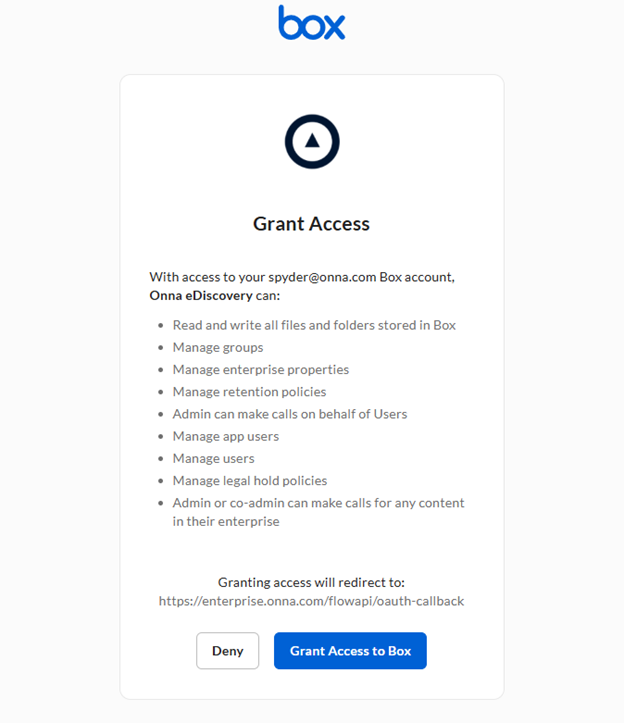
Task: Select the spyder@onna.com email text
Action: 321,277
